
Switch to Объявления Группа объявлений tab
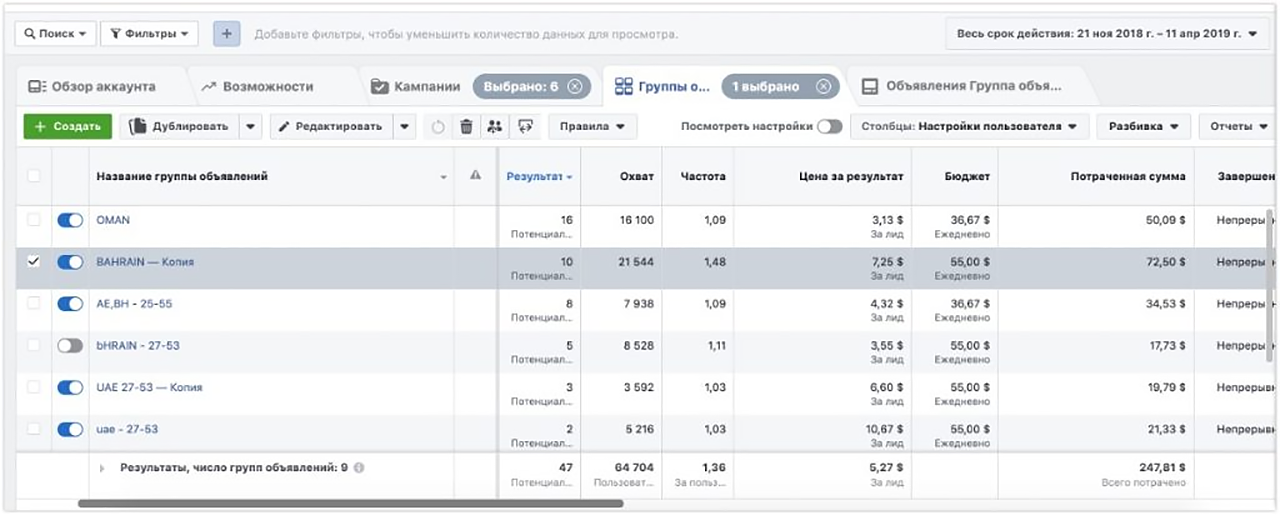pos(960,86)
